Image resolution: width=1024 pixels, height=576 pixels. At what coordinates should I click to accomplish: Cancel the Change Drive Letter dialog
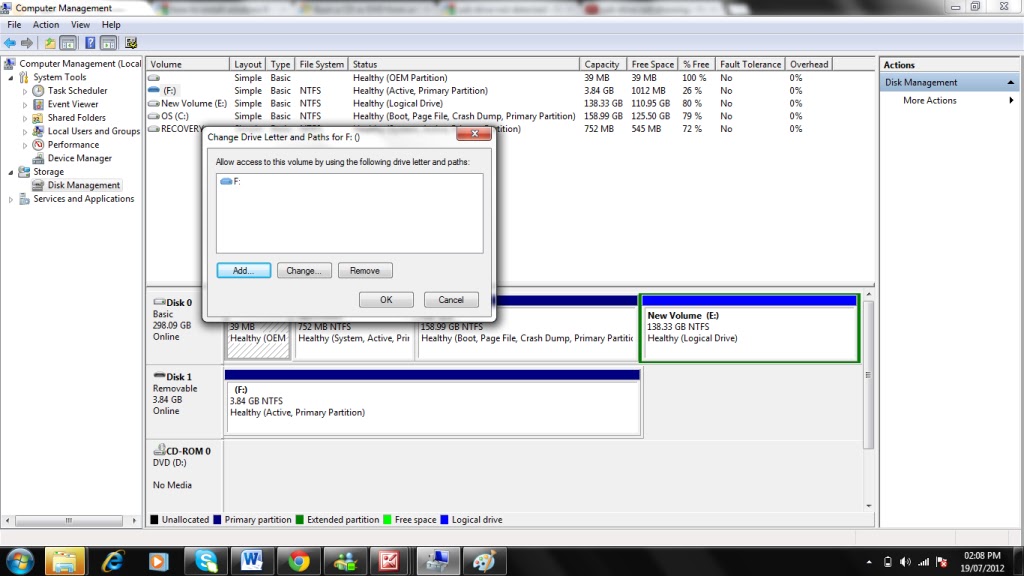pos(450,299)
